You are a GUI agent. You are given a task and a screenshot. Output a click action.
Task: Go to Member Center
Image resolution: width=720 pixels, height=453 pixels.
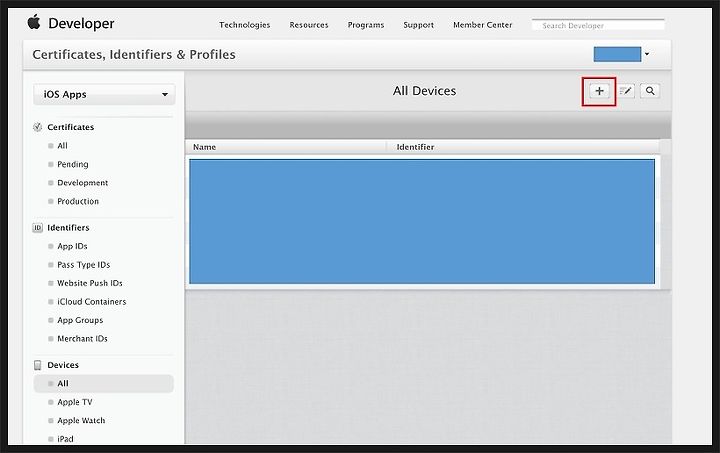tap(483, 25)
